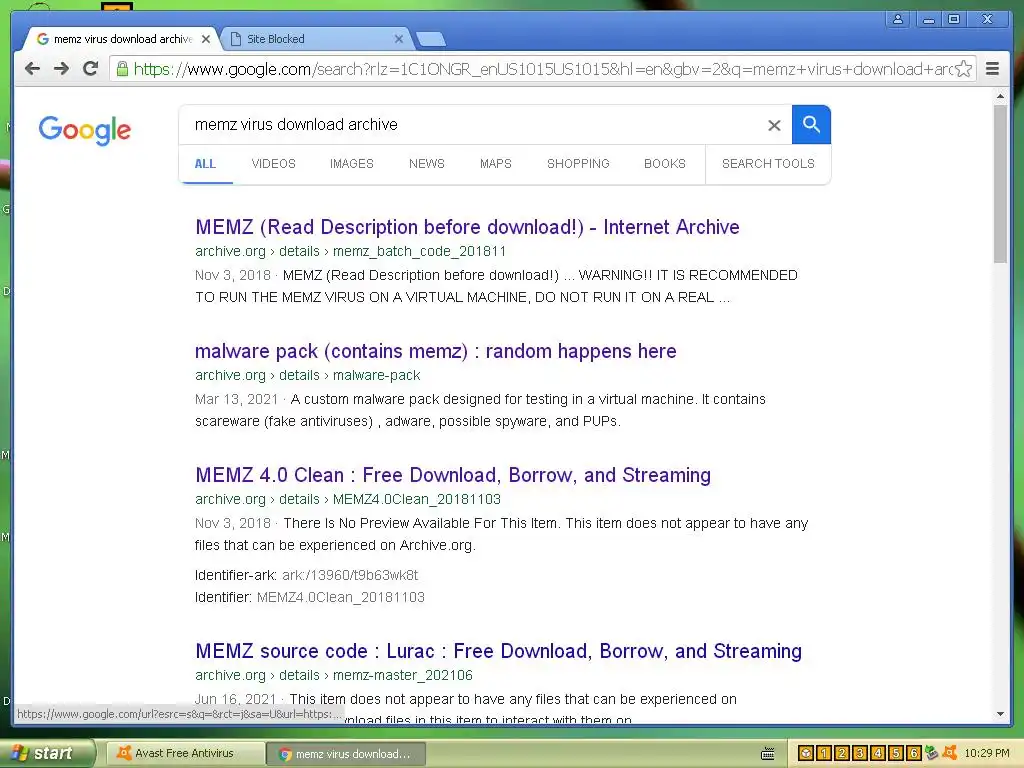Image resolution: width=1024 pixels, height=768 pixels.
Task: Click the Identifier MEMZ4.0Clean_20181103 value
Action: point(341,598)
